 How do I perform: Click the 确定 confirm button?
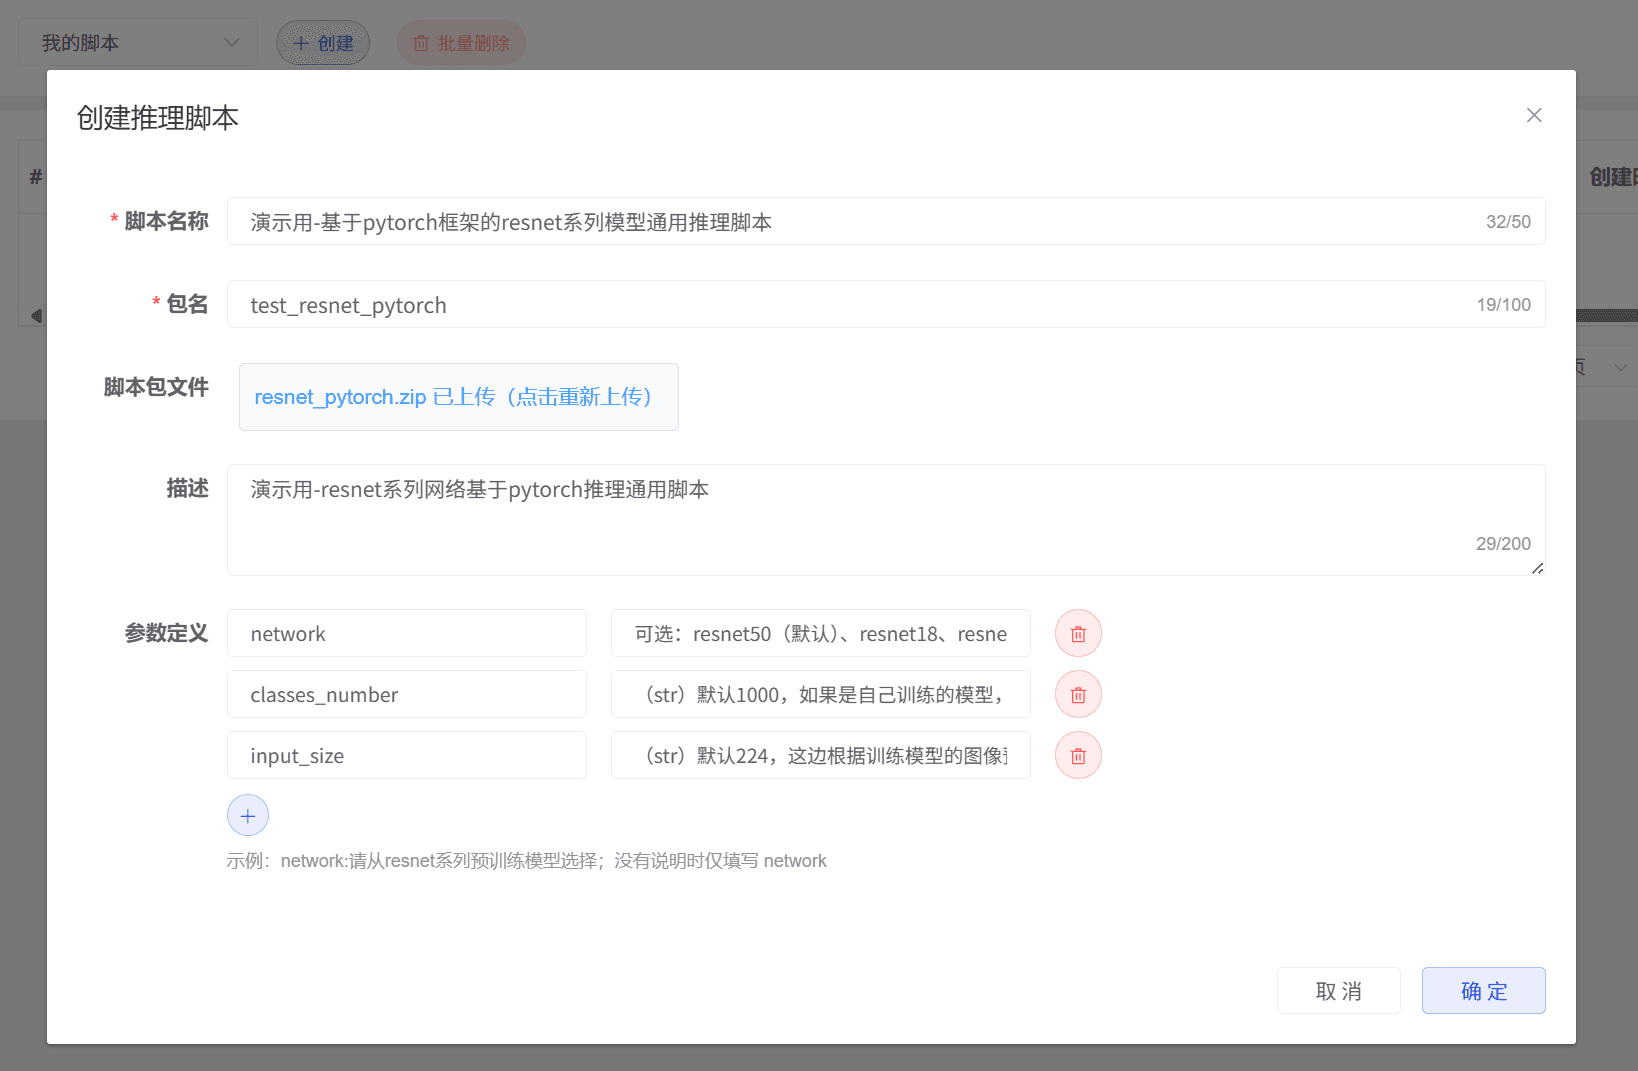pos(1483,991)
